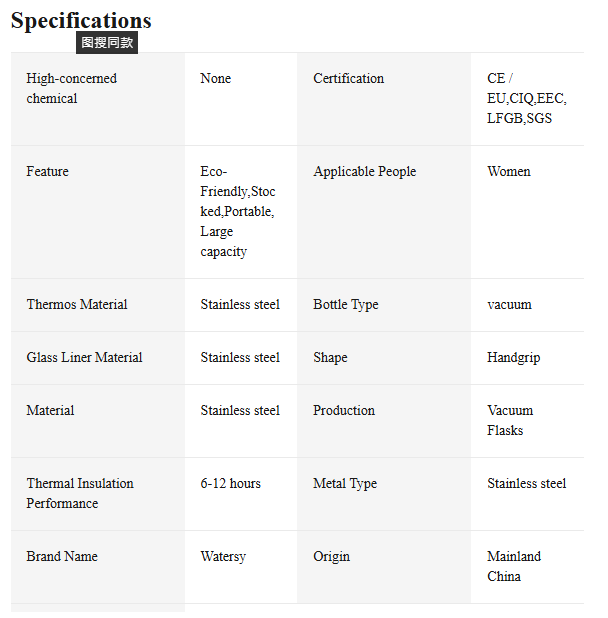Select the Women value cell
The height and width of the screenshot is (618, 608).
[x=509, y=172]
